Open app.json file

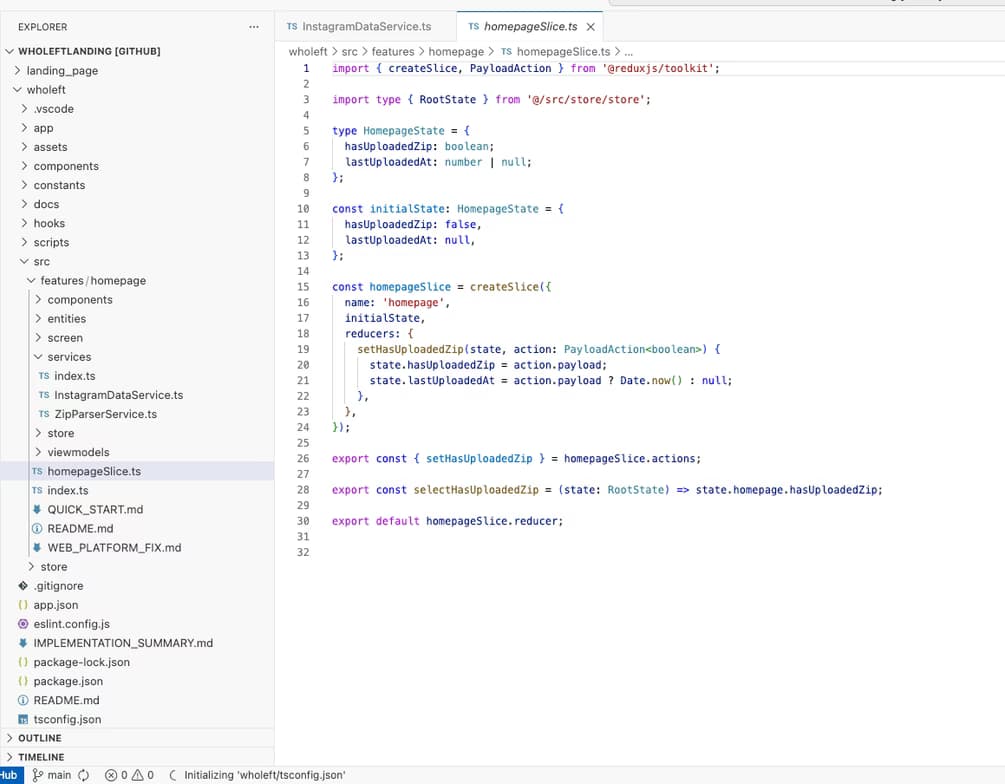[56, 605]
